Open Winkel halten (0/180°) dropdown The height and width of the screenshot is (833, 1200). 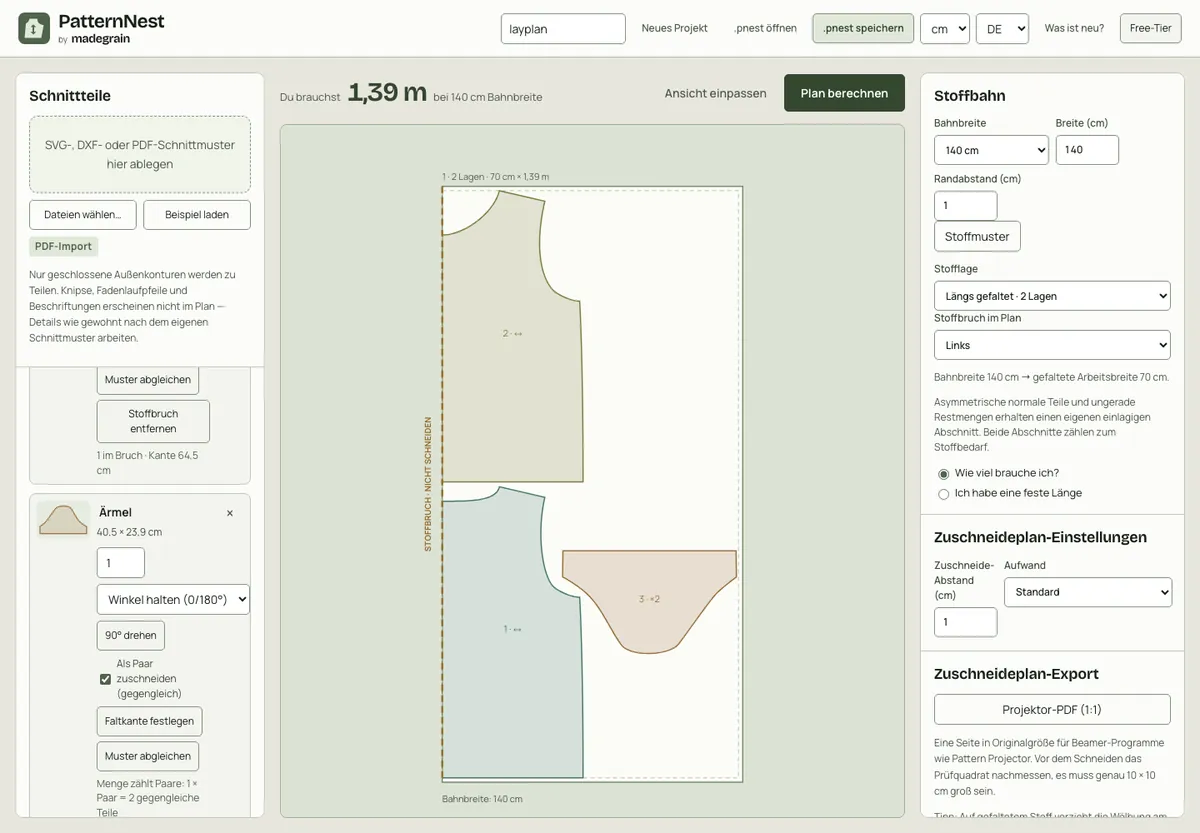(173, 599)
